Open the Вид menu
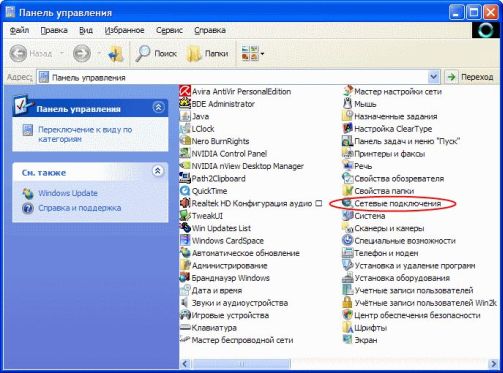The image size is (503, 373). (x=86, y=30)
